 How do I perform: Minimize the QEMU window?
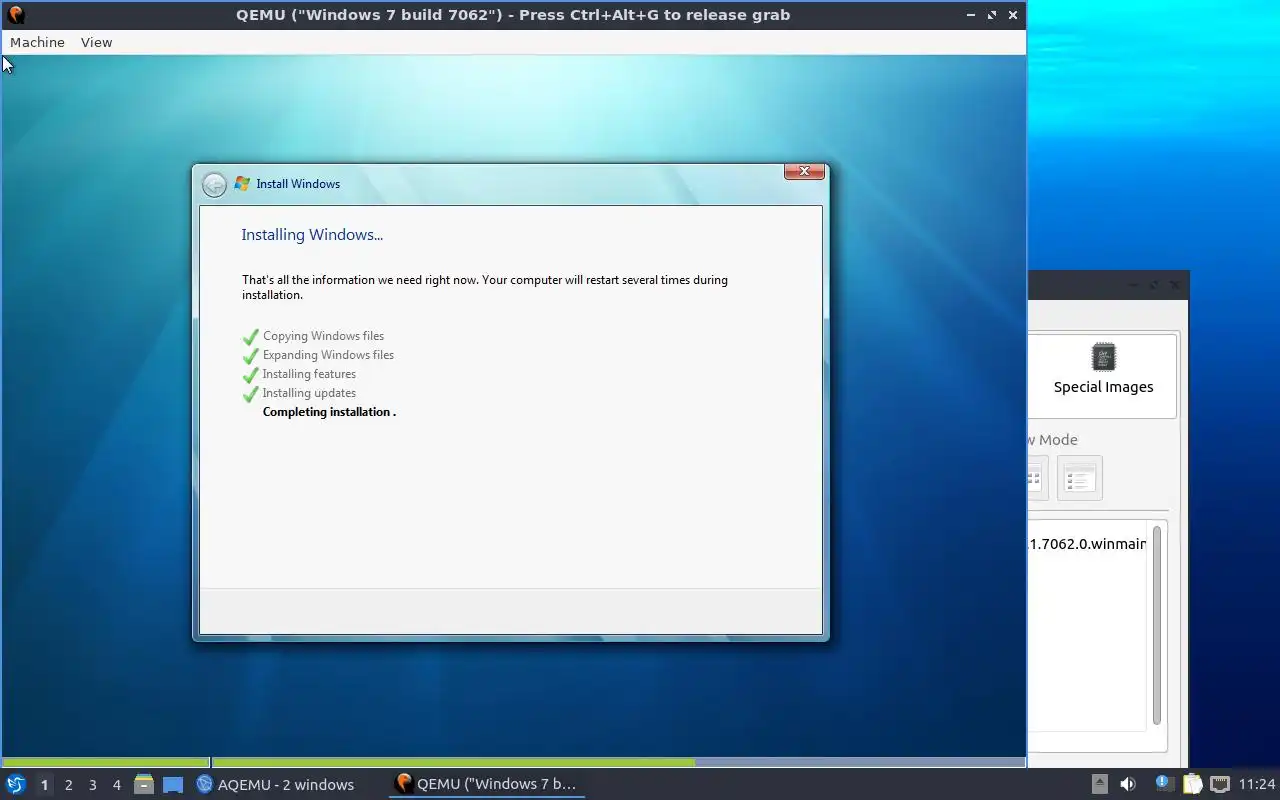click(x=972, y=15)
